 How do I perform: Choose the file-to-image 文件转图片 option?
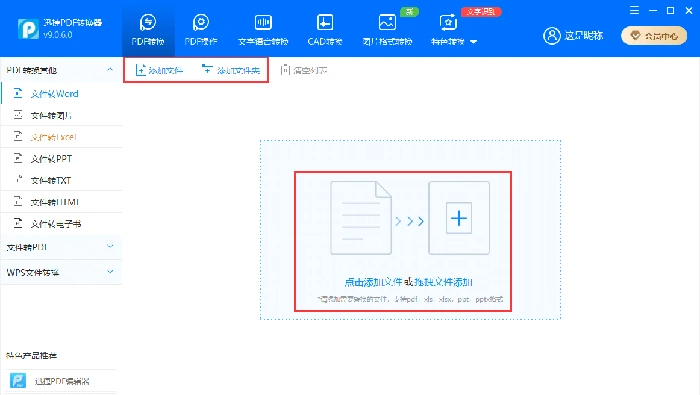pos(62,115)
